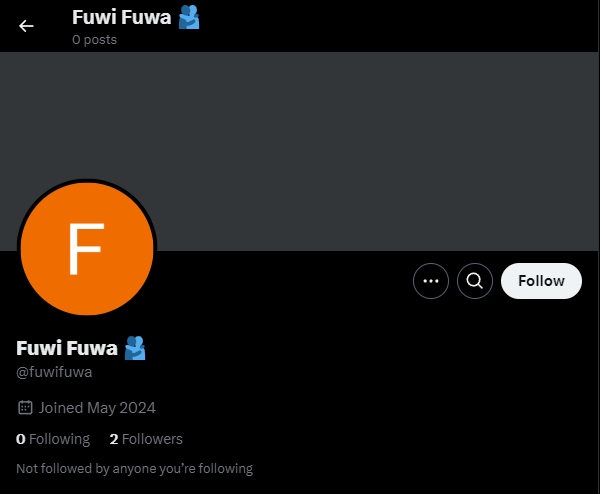Click the magnifier search profile icon

(475, 281)
